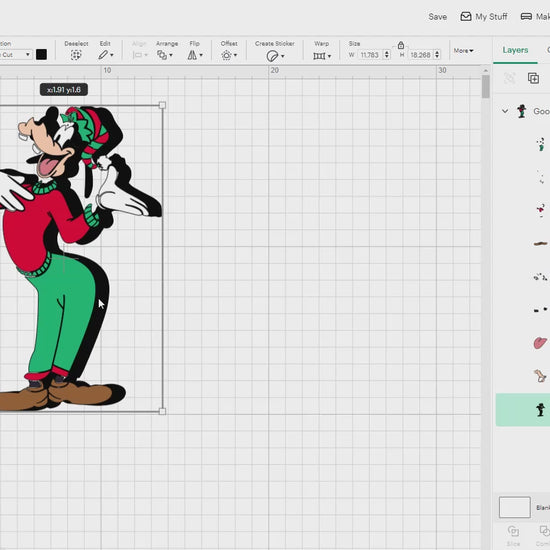Click the My Stuff envelope icon
Image resolution: width=550 pixels, height=550 pixels.
tap(466, 16)
